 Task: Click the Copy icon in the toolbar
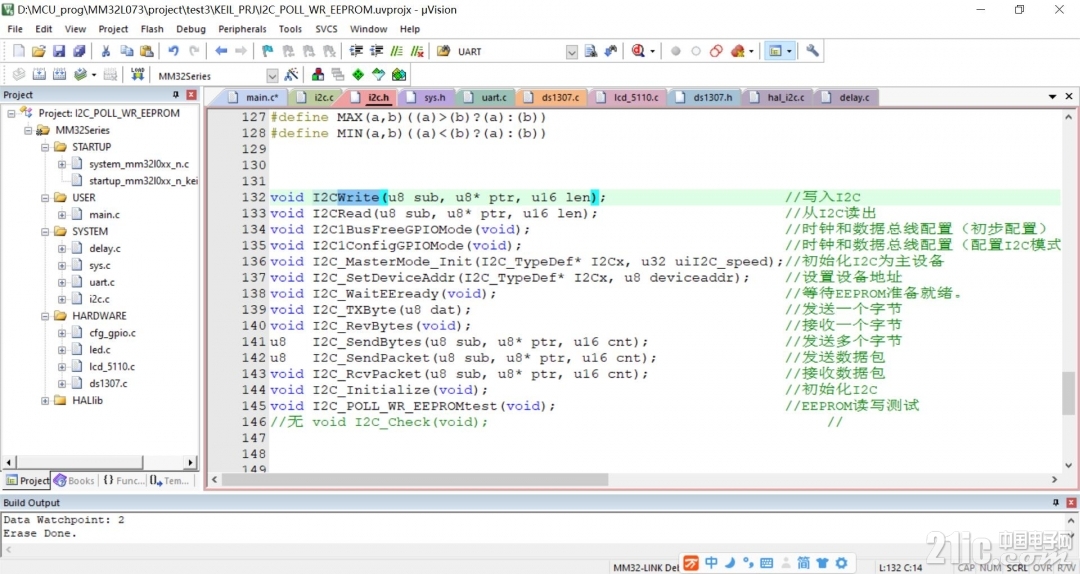(127, 51)
